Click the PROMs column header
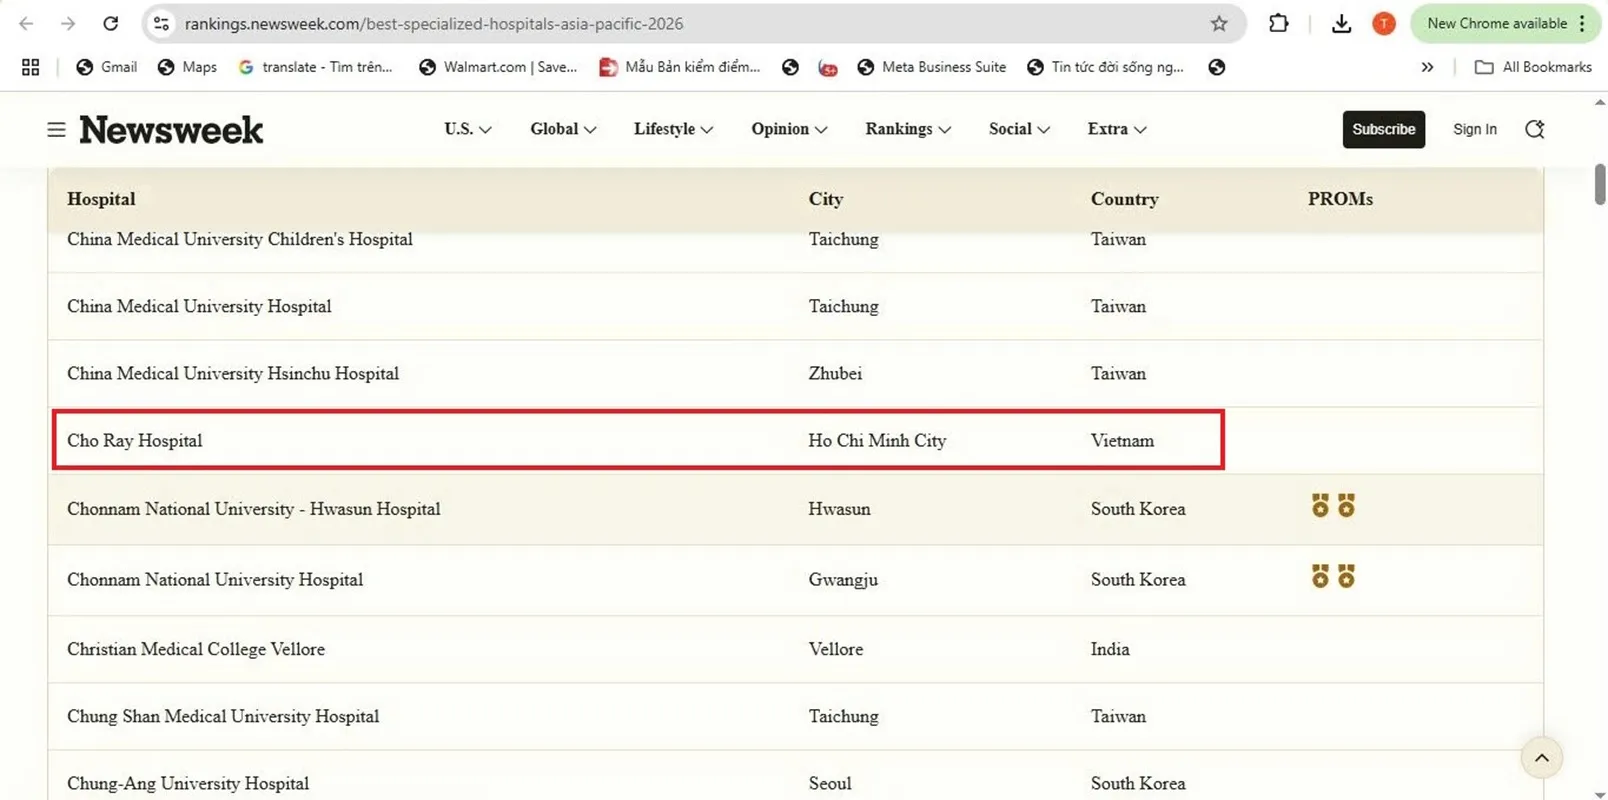This screenshot has height=800, width=1608. click(x=1340, y=199)
